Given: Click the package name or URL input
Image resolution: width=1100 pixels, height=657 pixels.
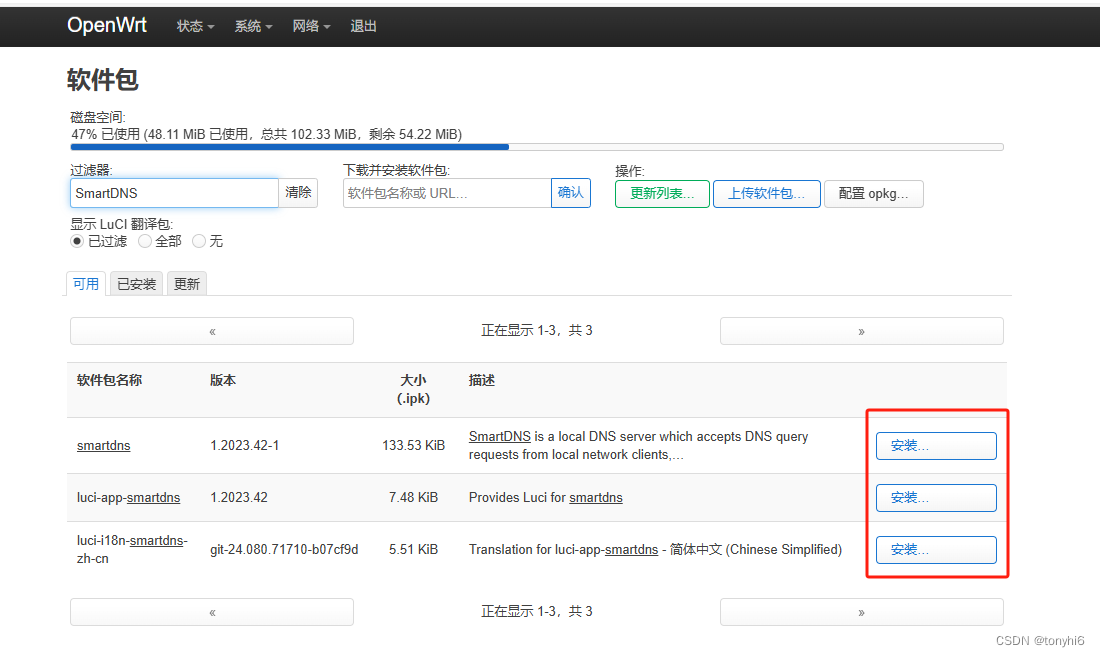Looking at the screenshot, I should pyautogui.click(x=447, y=193).
